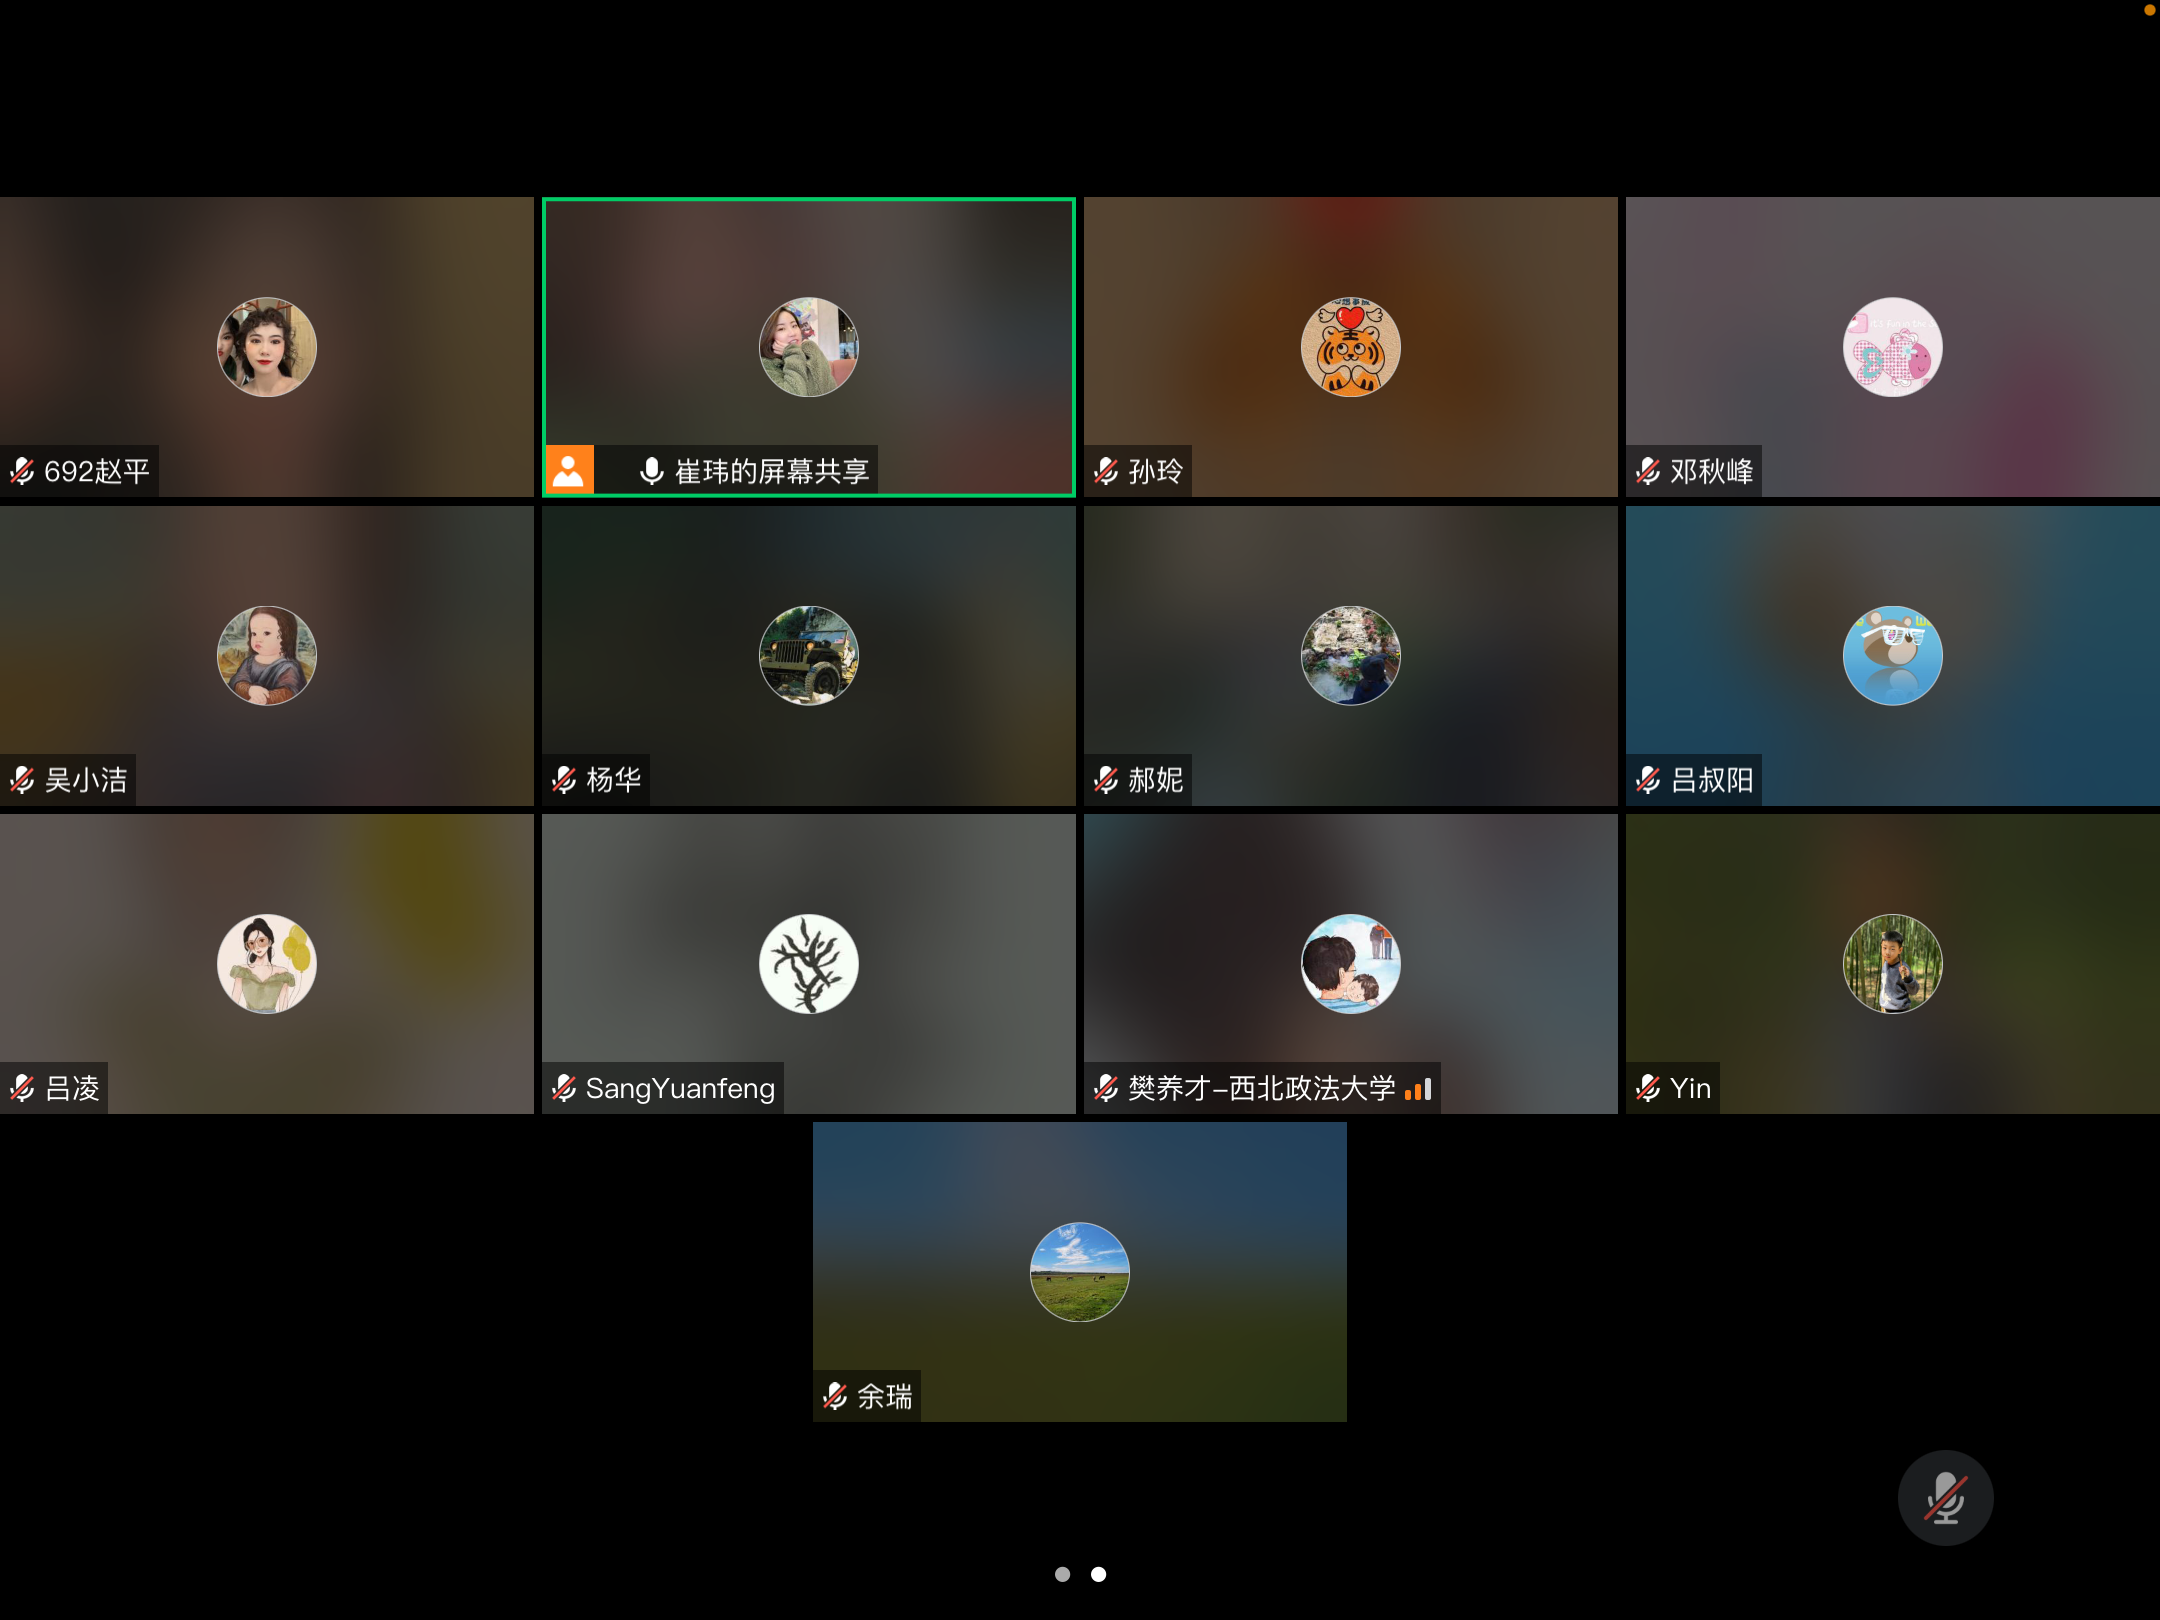Click the muted mic icon beside 孙玲

[x=1106, y=471]
